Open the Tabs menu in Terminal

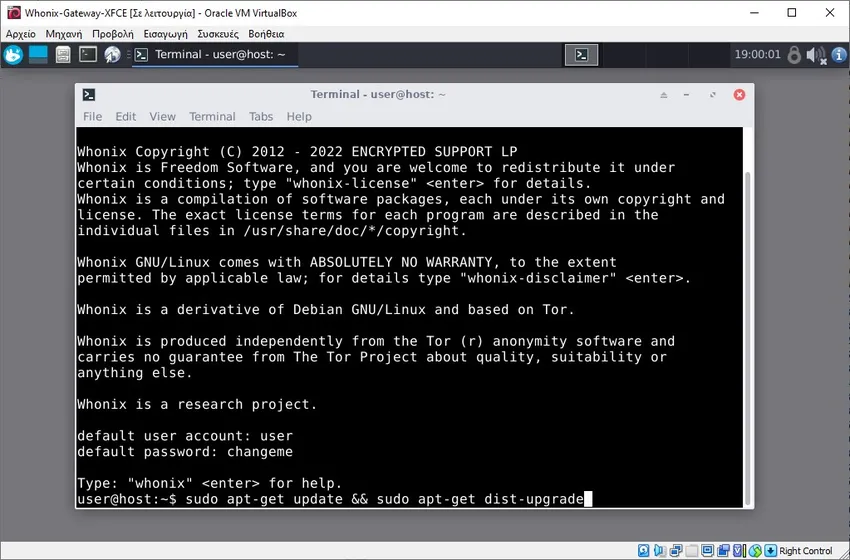pos(261,117)
